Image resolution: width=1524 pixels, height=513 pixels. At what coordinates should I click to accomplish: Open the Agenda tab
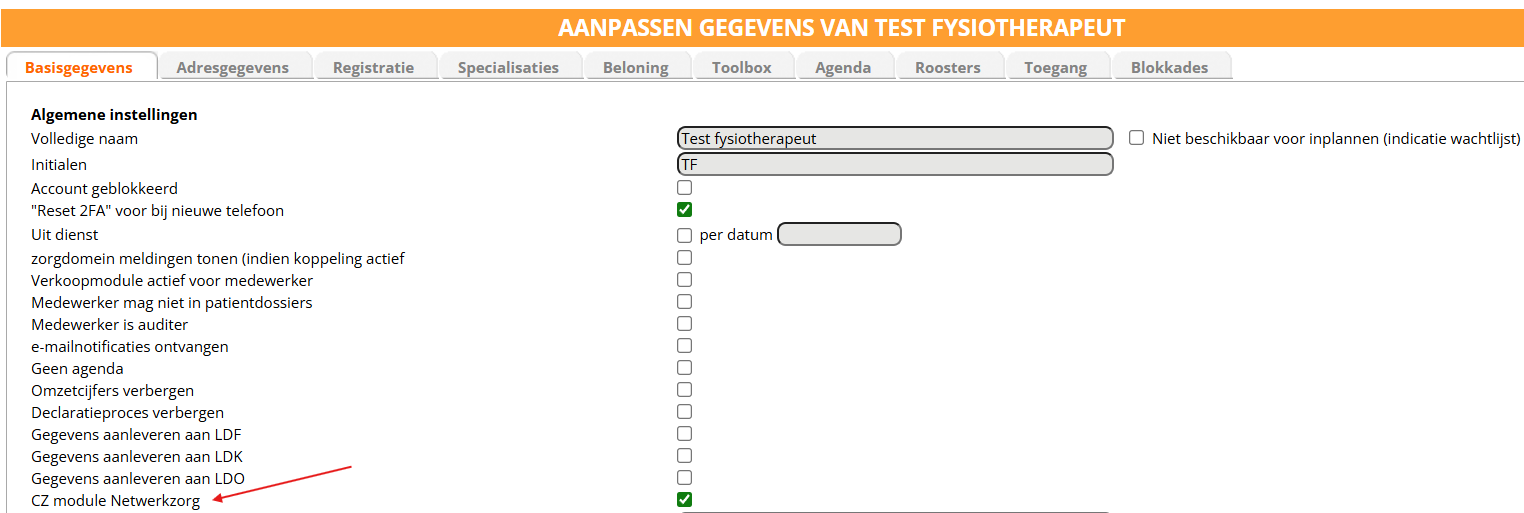point(843,68)
